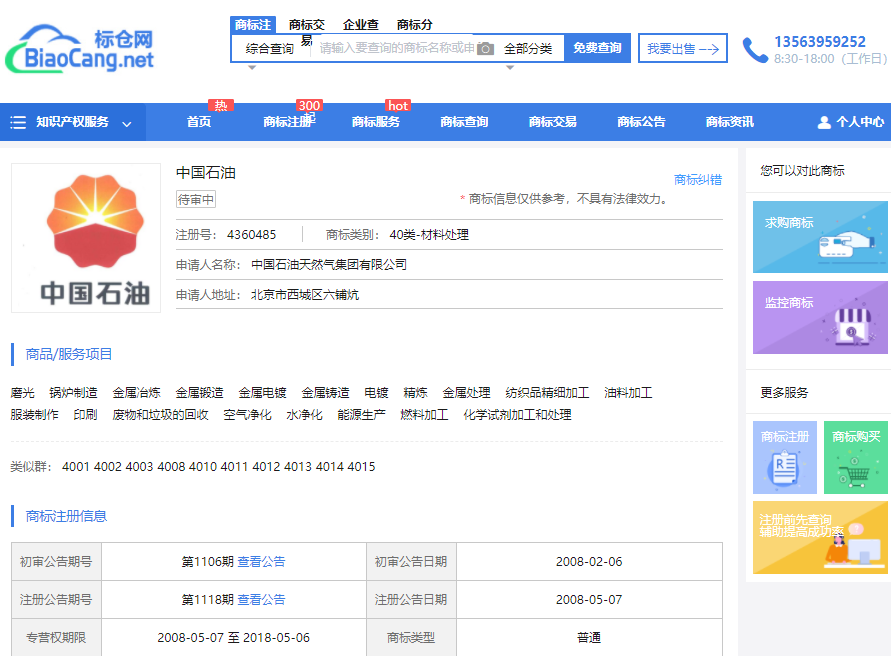Click the registration number 4360485
This screenshot has width=891, height=656.
(x=251, y=235)
